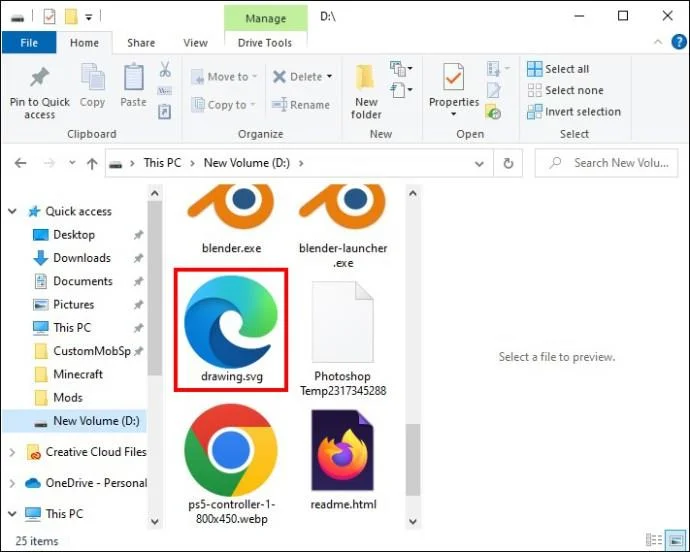Switch to the View ribbon tab
Image resolution: width=690 pixels, height=552 pixels.
coord(195,43)
